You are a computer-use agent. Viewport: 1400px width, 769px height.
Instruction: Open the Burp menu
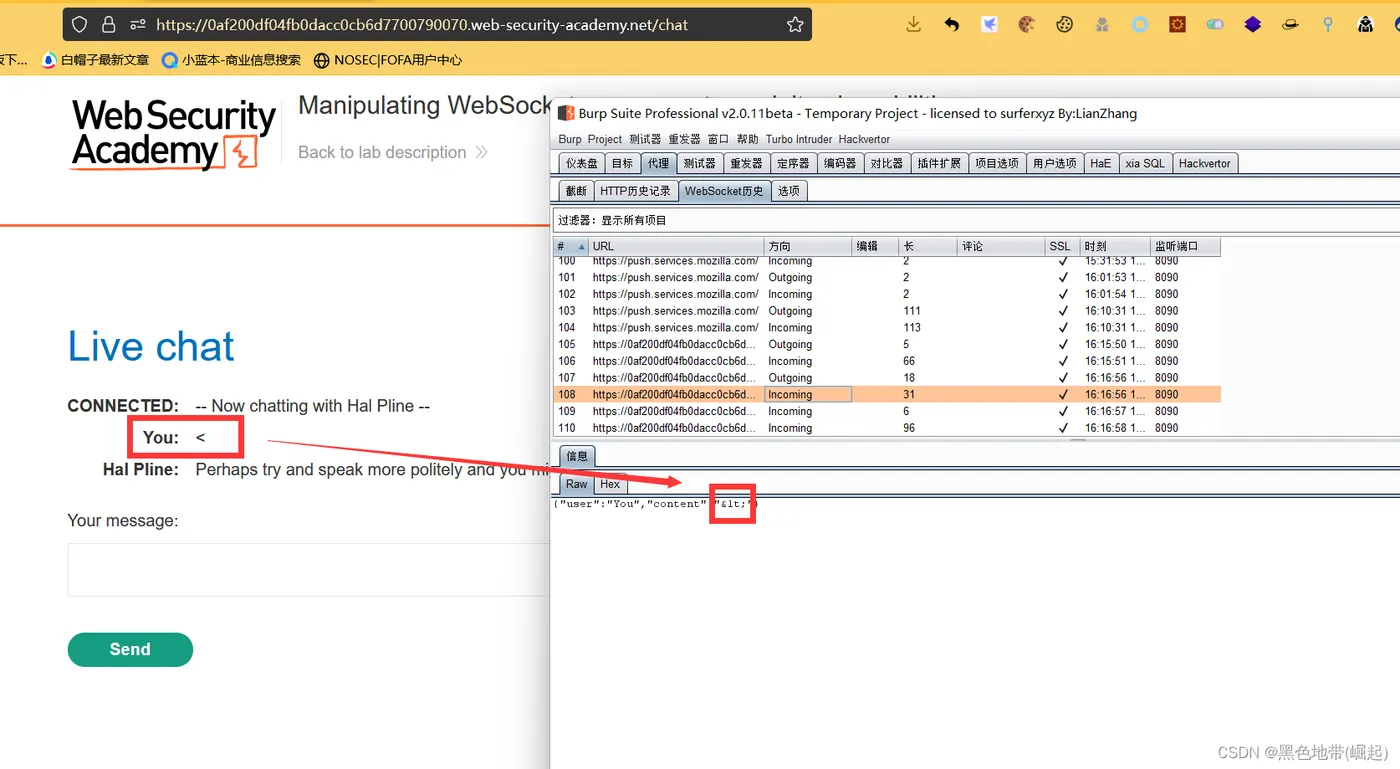[x=570, y=139]
